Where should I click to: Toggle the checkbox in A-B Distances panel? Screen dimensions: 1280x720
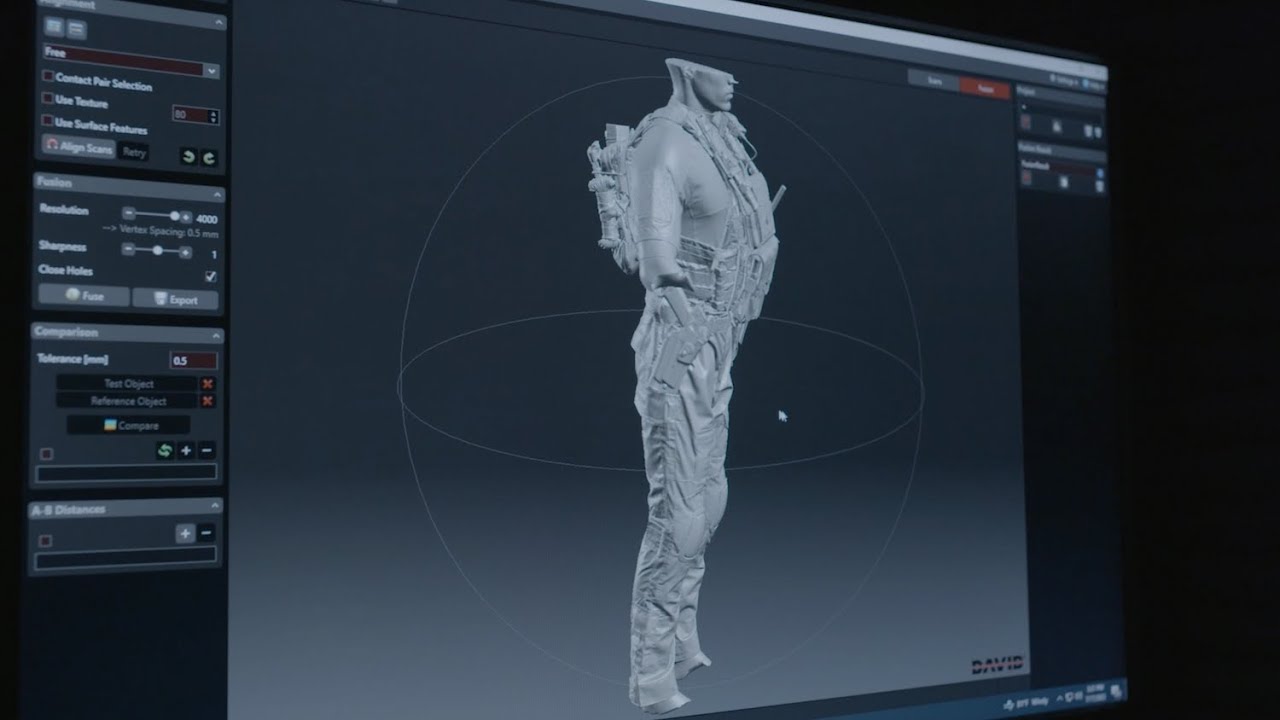pyautogui.click(x=45, y=540)
